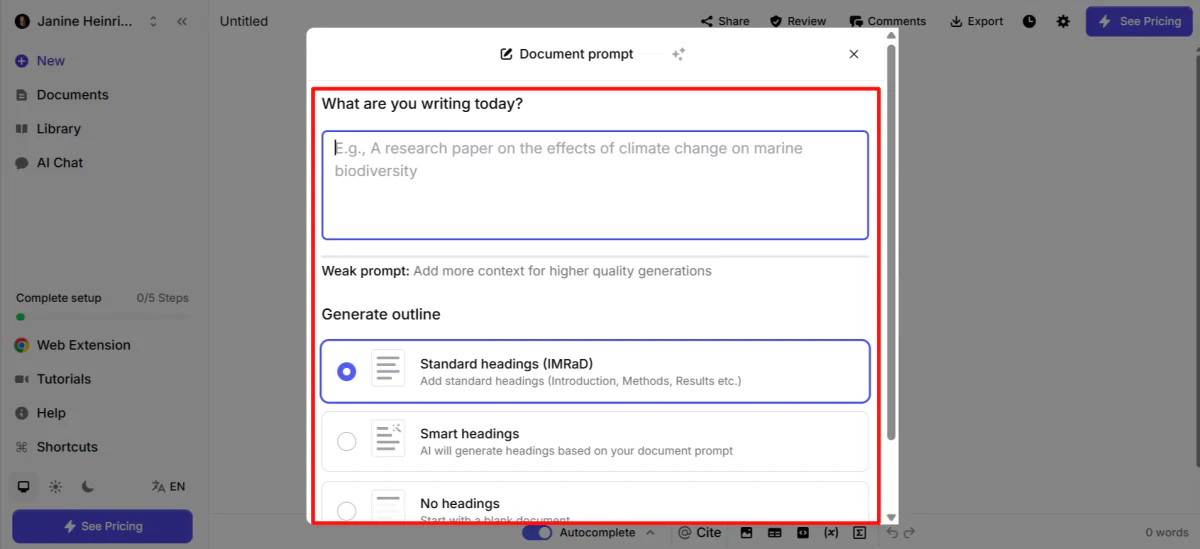
Task: Toggle the Autocomplete switch
Action: pos(537,533)
